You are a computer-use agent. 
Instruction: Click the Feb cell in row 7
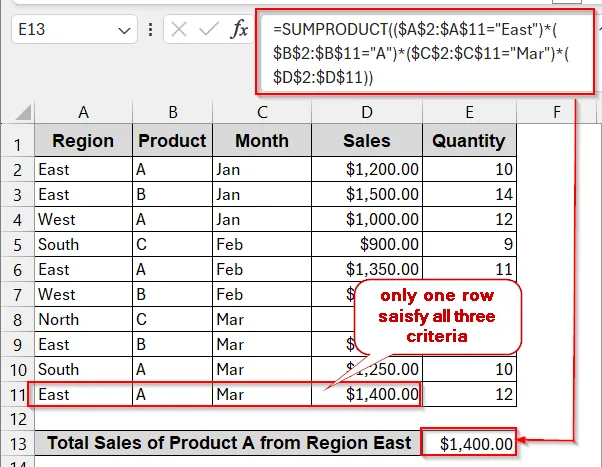262,294
